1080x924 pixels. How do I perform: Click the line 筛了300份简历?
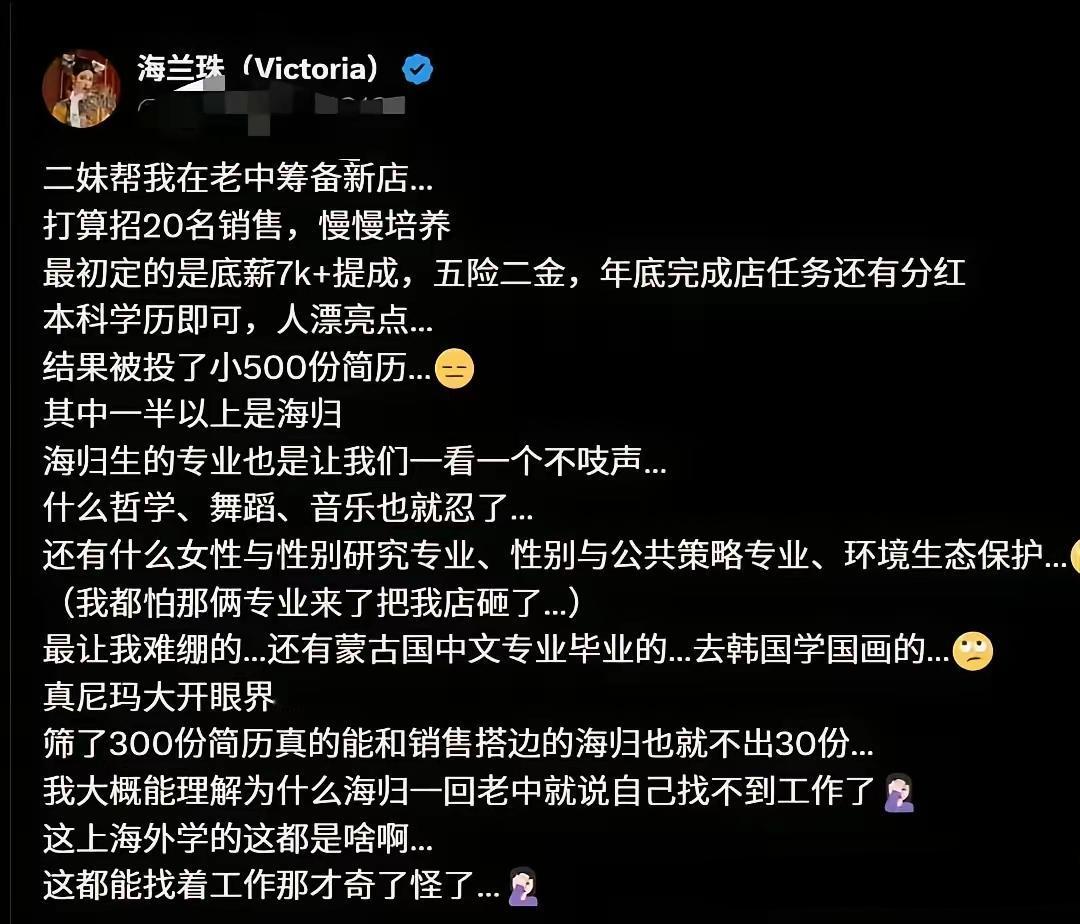click(458, 744)
